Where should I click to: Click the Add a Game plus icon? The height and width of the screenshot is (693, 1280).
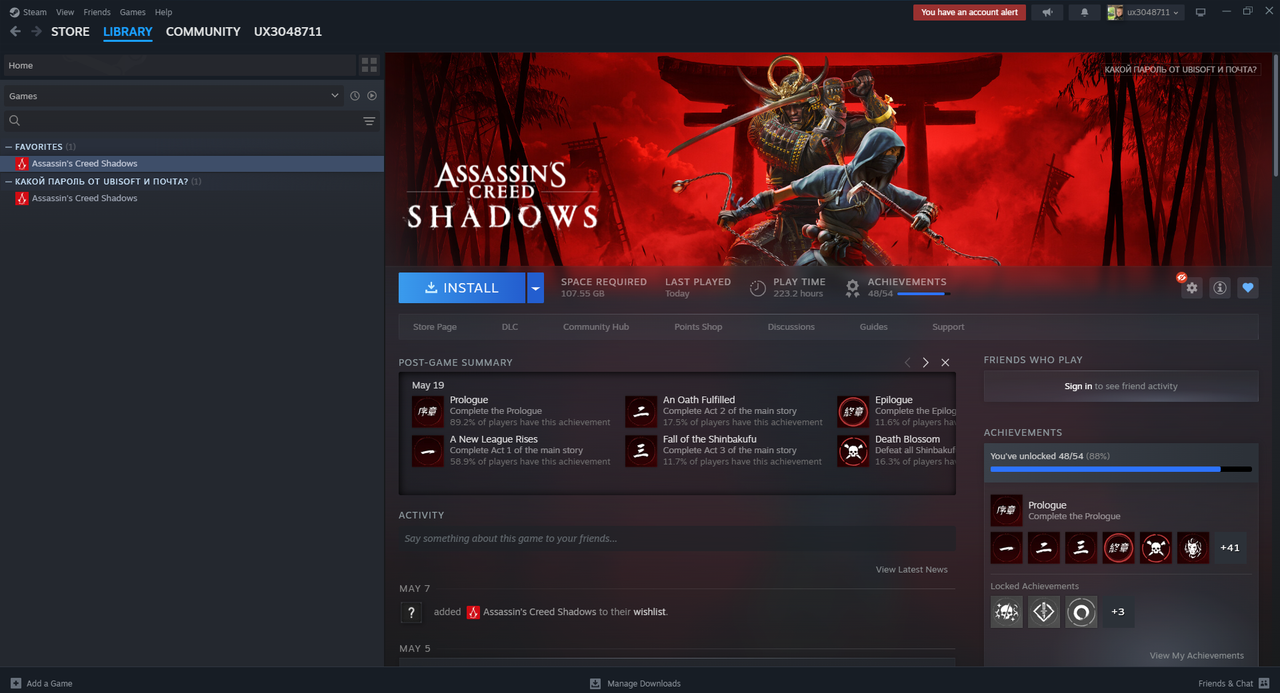point(15,683)
